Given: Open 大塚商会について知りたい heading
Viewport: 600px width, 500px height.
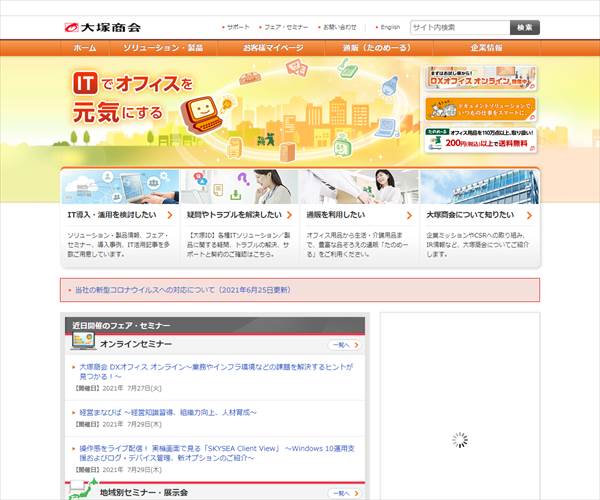Looking at the screenshot, I should (470, 215).
